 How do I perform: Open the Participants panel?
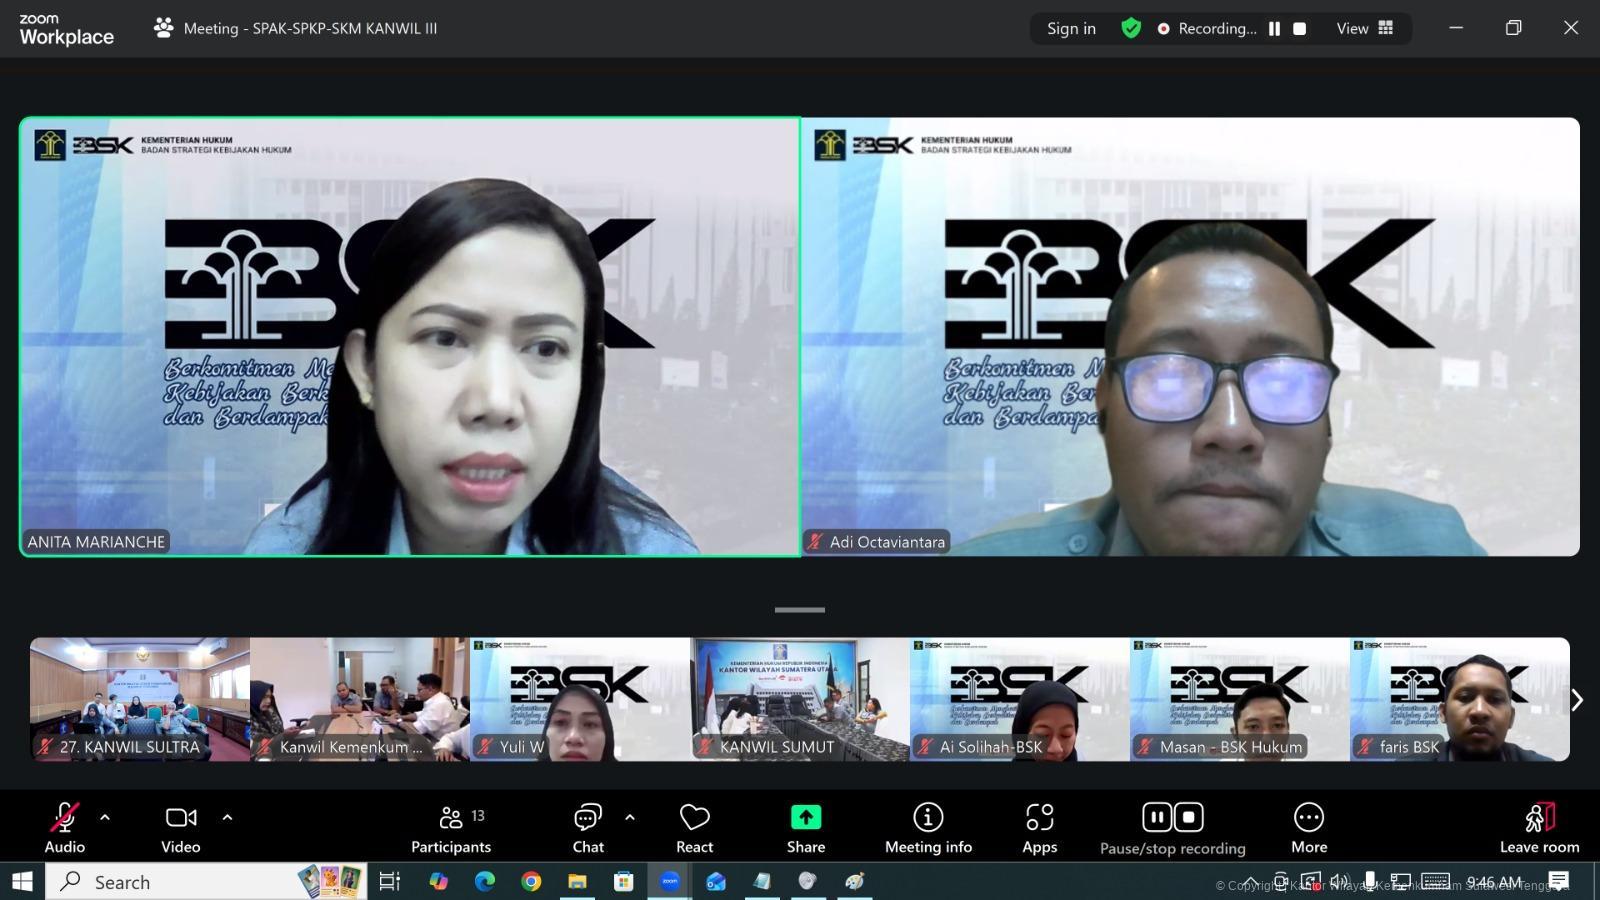point(451,829)
